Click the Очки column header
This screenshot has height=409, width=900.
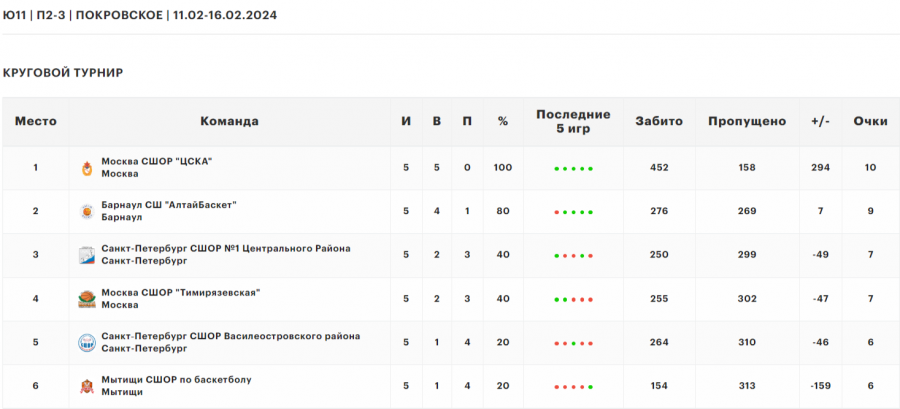tap(870, 121)
